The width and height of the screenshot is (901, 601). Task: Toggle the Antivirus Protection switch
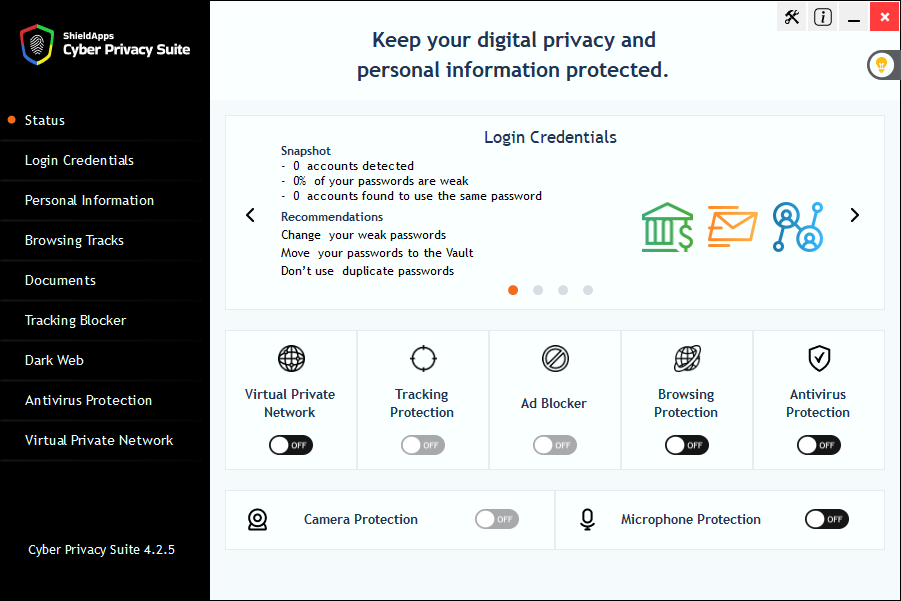tap(819, 445)
